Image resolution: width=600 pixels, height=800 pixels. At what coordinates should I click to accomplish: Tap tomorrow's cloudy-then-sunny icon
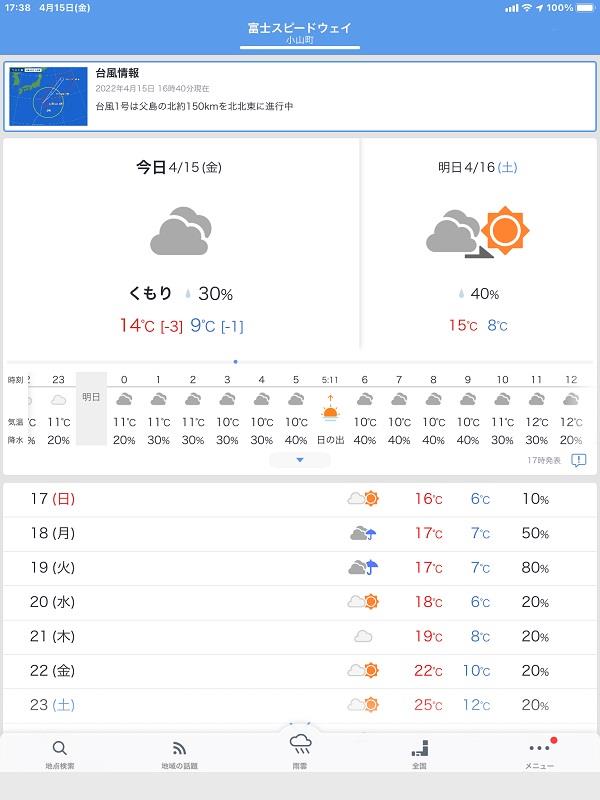pos(478,232)
